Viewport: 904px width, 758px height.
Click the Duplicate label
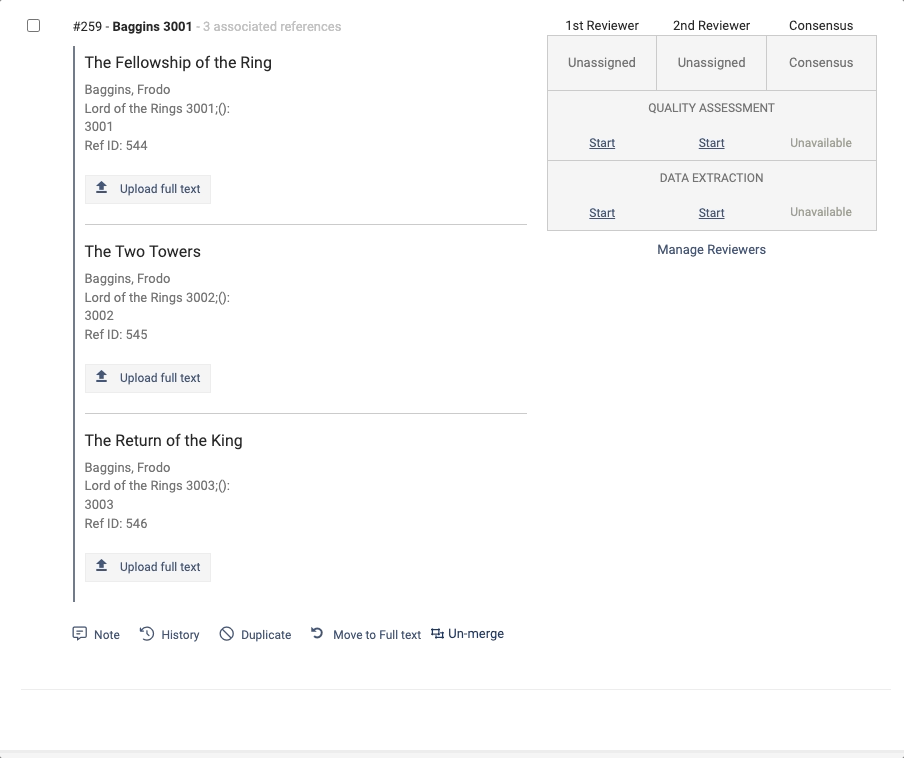pos(266,635)
